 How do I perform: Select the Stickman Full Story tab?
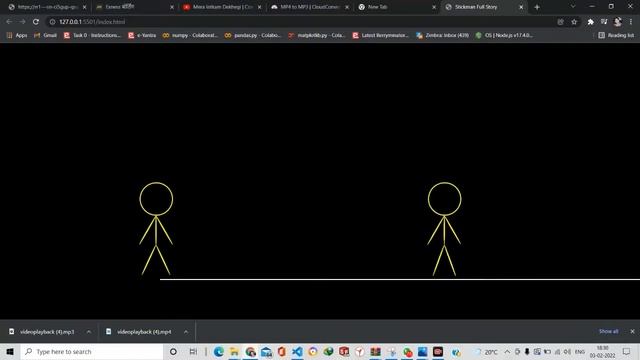tap(484, 7)
